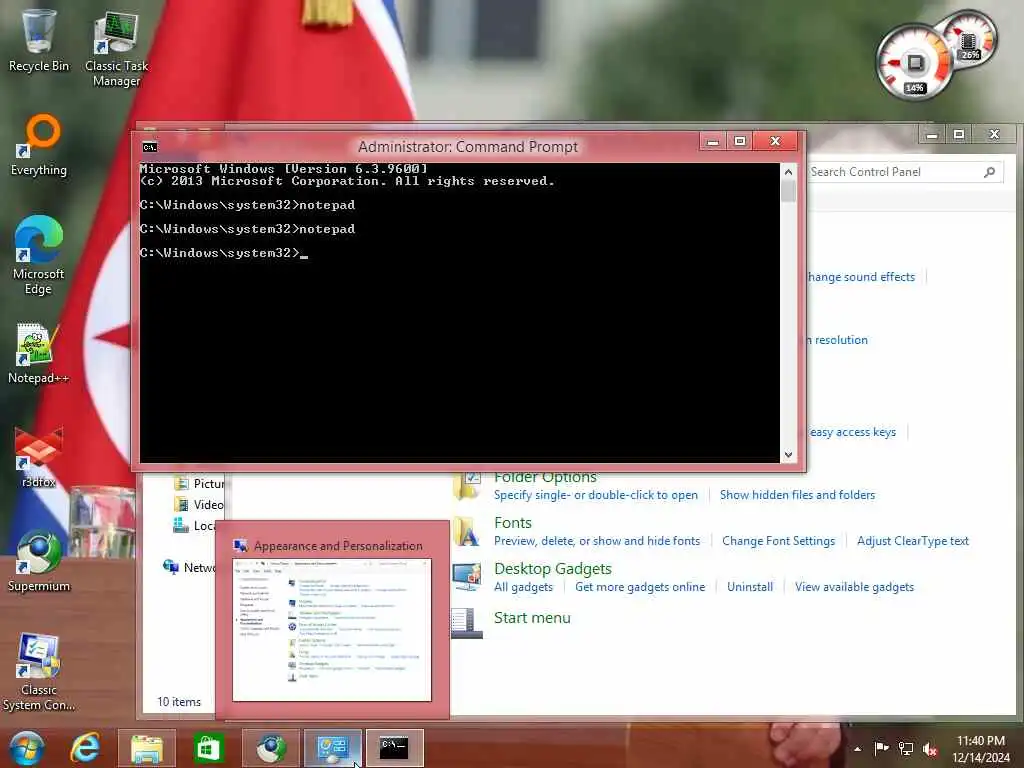The image size is (1024, 768).
Task: Click Get more gadgets online link
Action: point(640,587)
